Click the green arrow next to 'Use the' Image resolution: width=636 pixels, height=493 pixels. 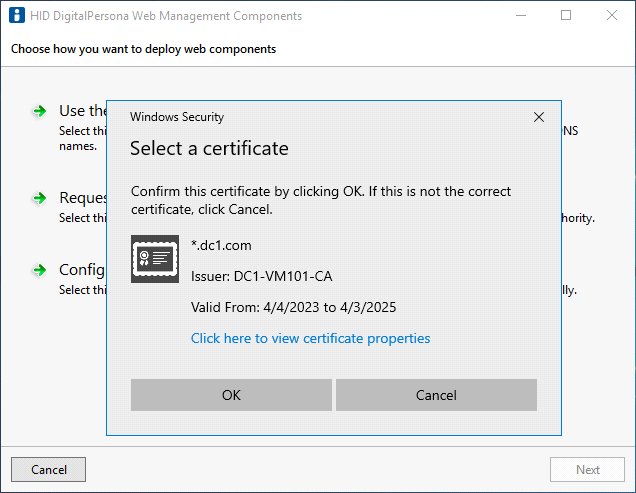(39, 111)
